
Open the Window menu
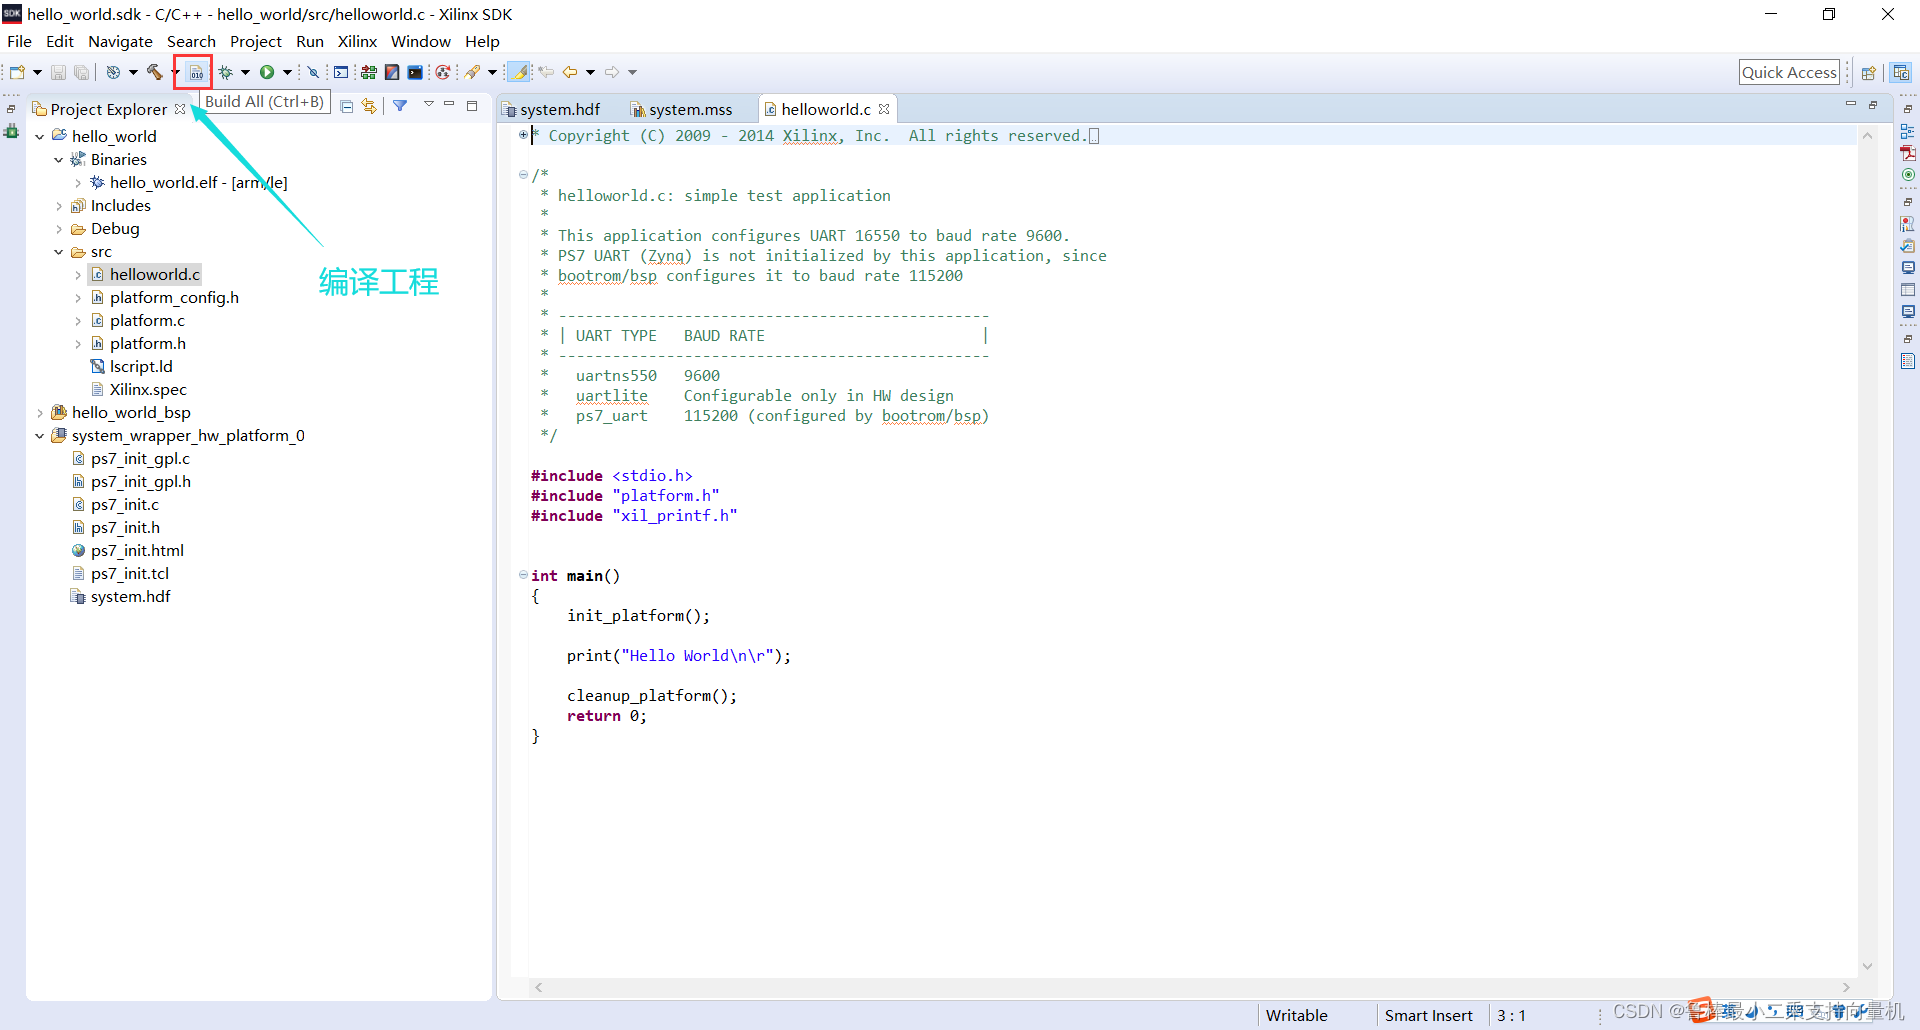point(420,41)
